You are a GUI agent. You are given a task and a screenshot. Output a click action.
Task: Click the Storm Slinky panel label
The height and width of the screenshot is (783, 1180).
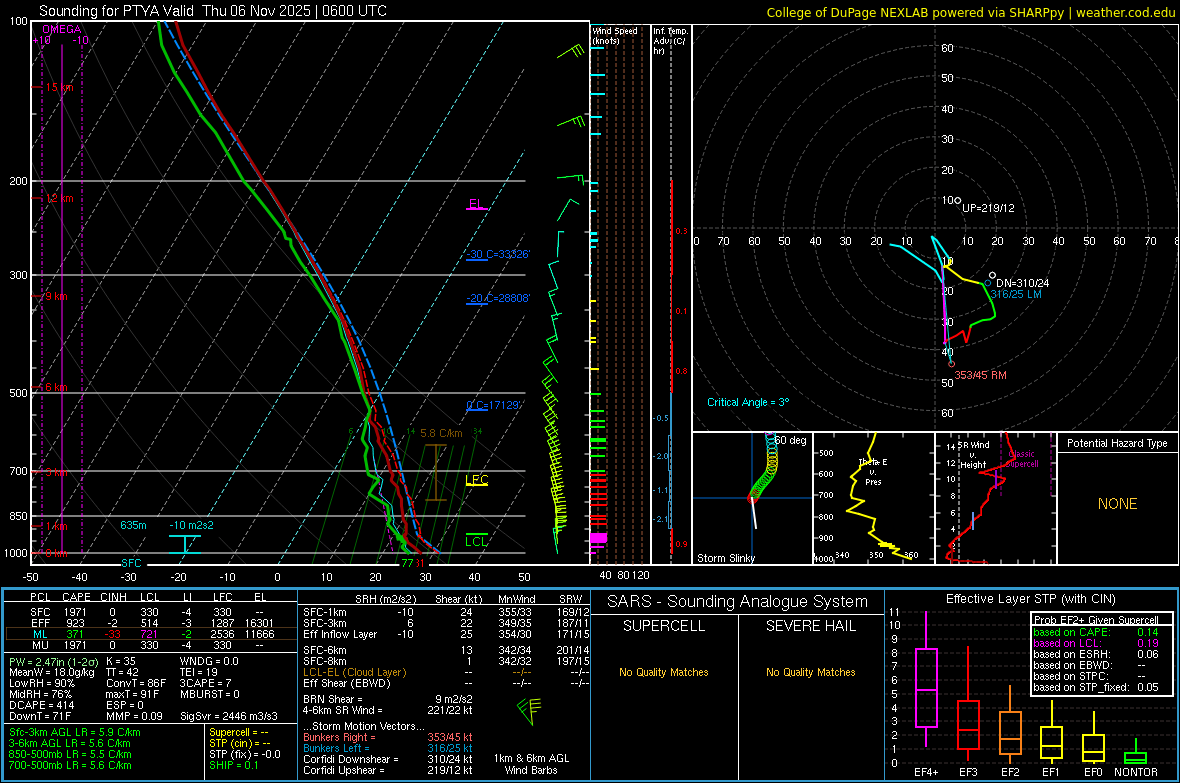click(x=725, y=558)
